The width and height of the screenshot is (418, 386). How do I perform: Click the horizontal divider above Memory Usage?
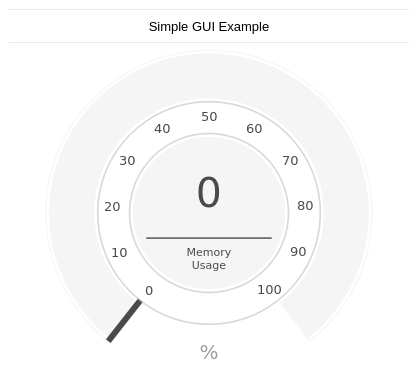(209, 238)
